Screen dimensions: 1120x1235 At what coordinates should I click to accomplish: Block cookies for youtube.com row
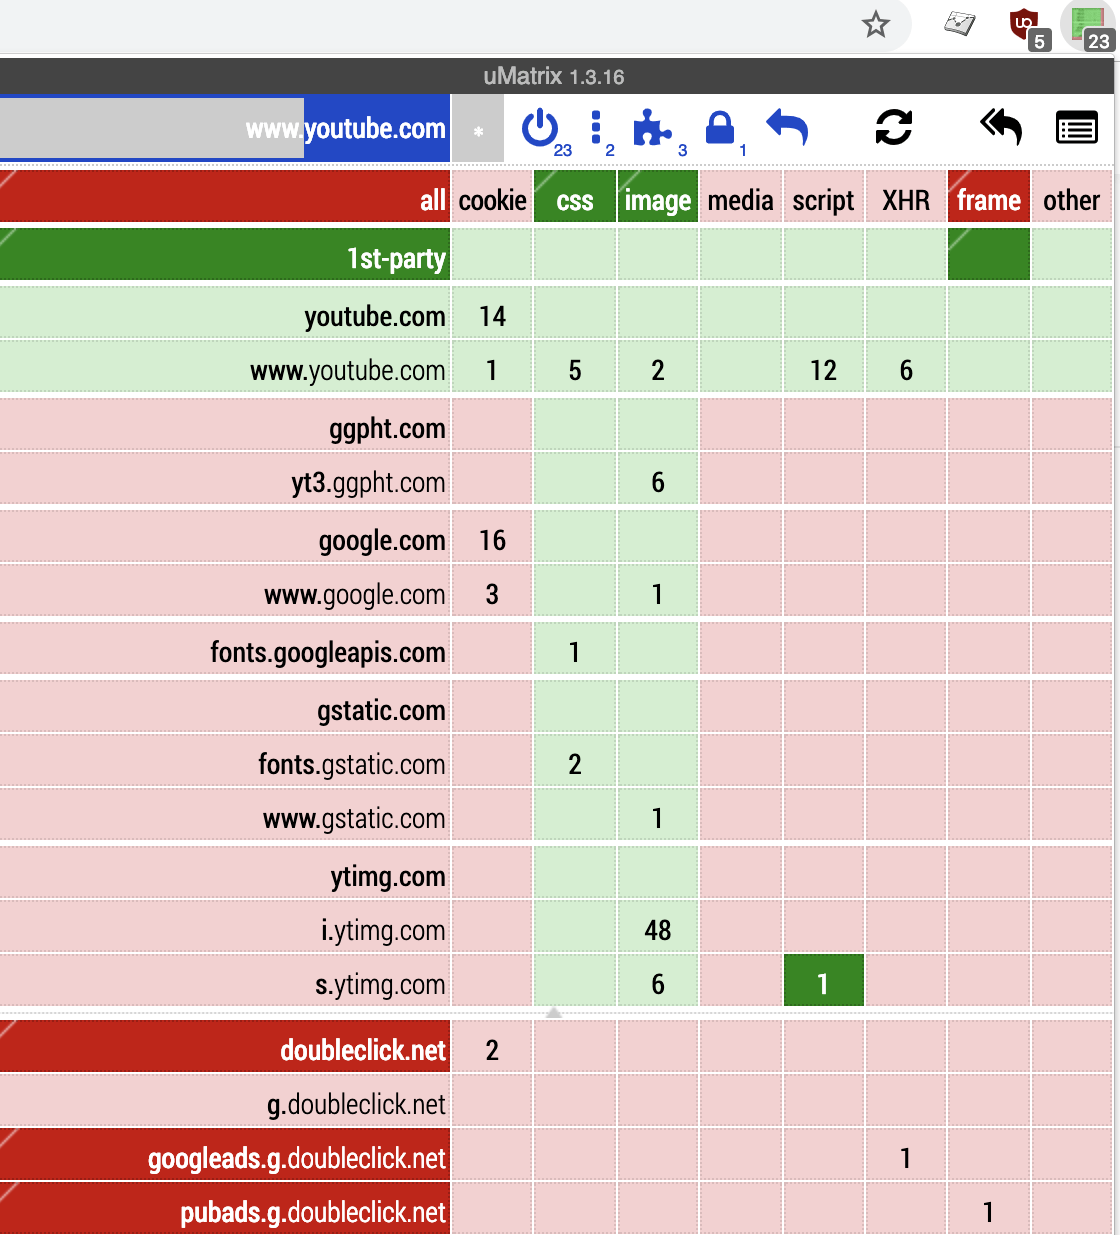point(491,316)
